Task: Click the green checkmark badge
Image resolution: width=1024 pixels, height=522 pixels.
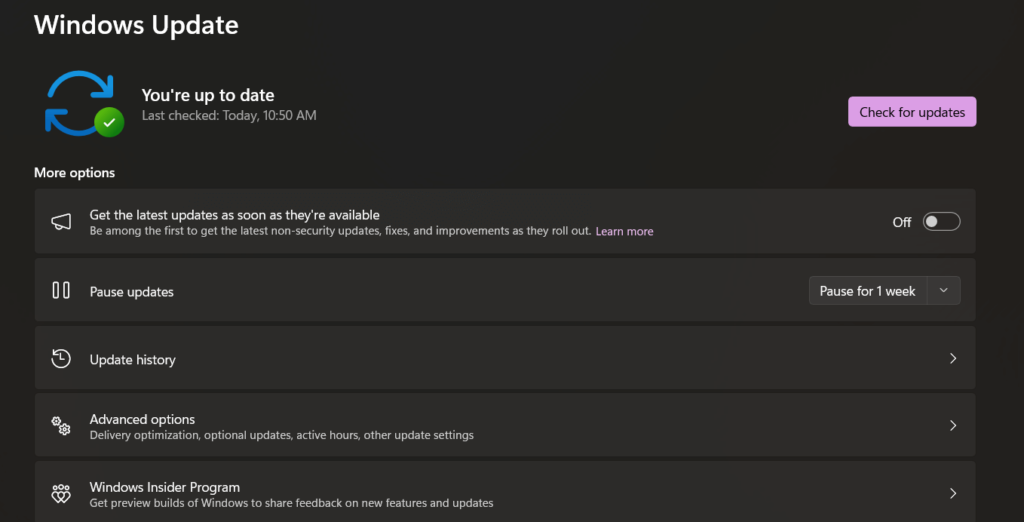Action: coord(109,122)
